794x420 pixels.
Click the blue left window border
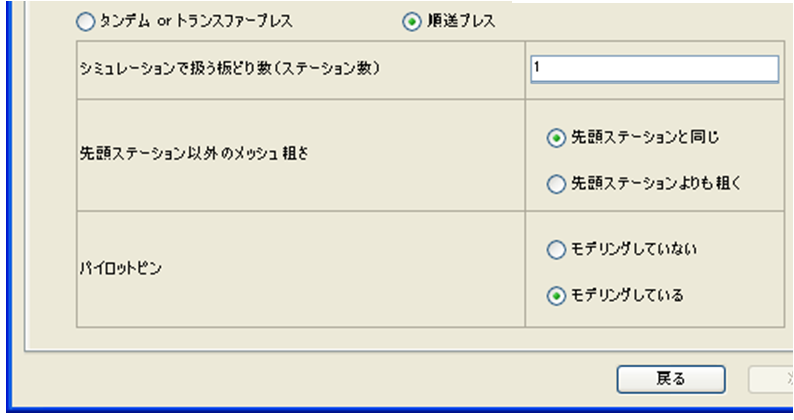pos(9,203)
